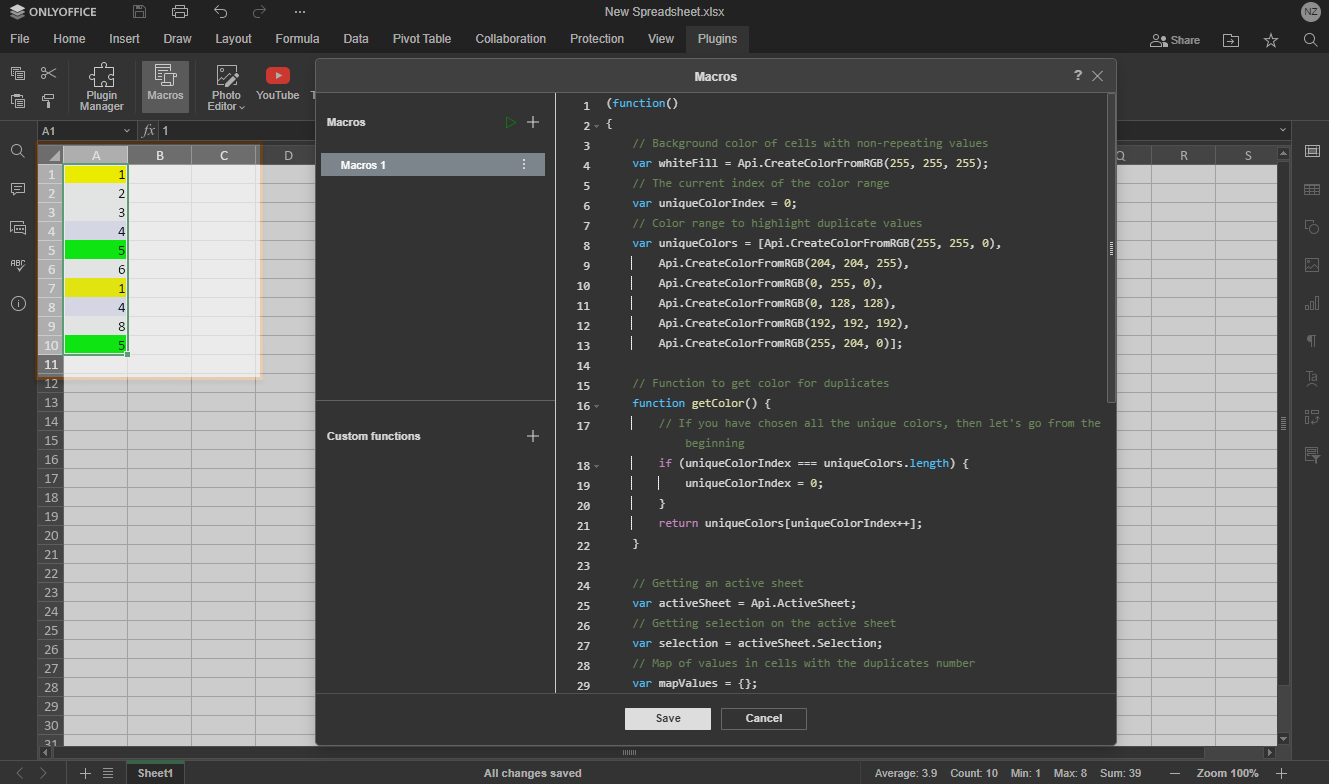
Task: Open the list of sheets icon
Action: tap(108, 773)
